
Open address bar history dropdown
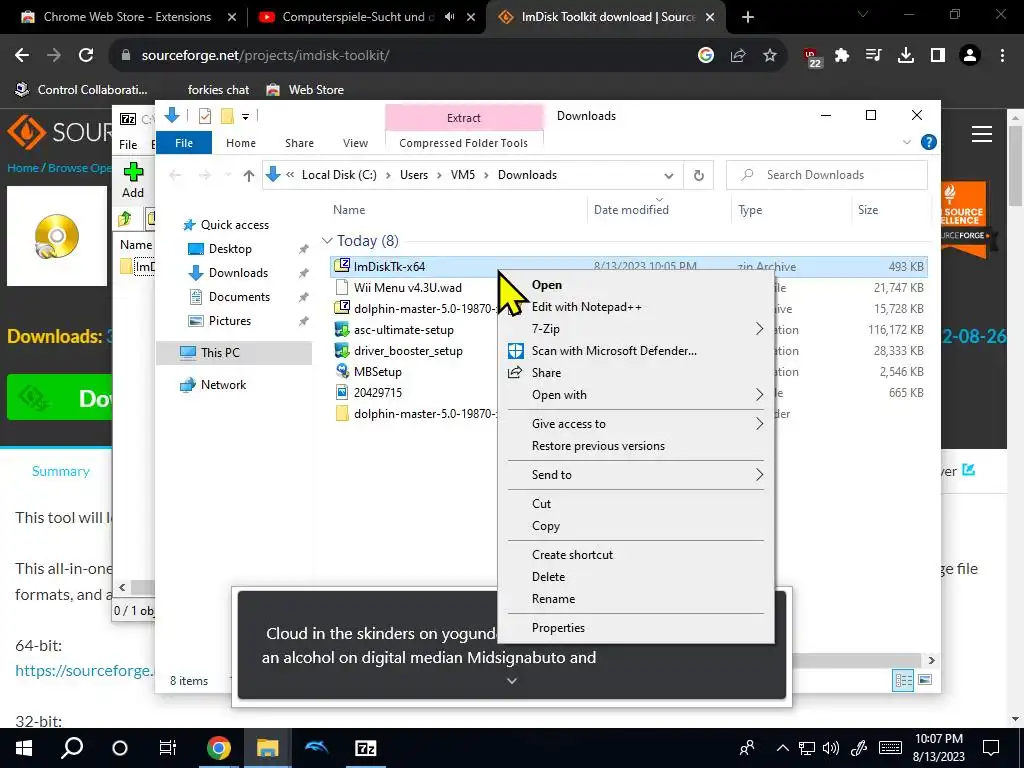pos(668,176)
